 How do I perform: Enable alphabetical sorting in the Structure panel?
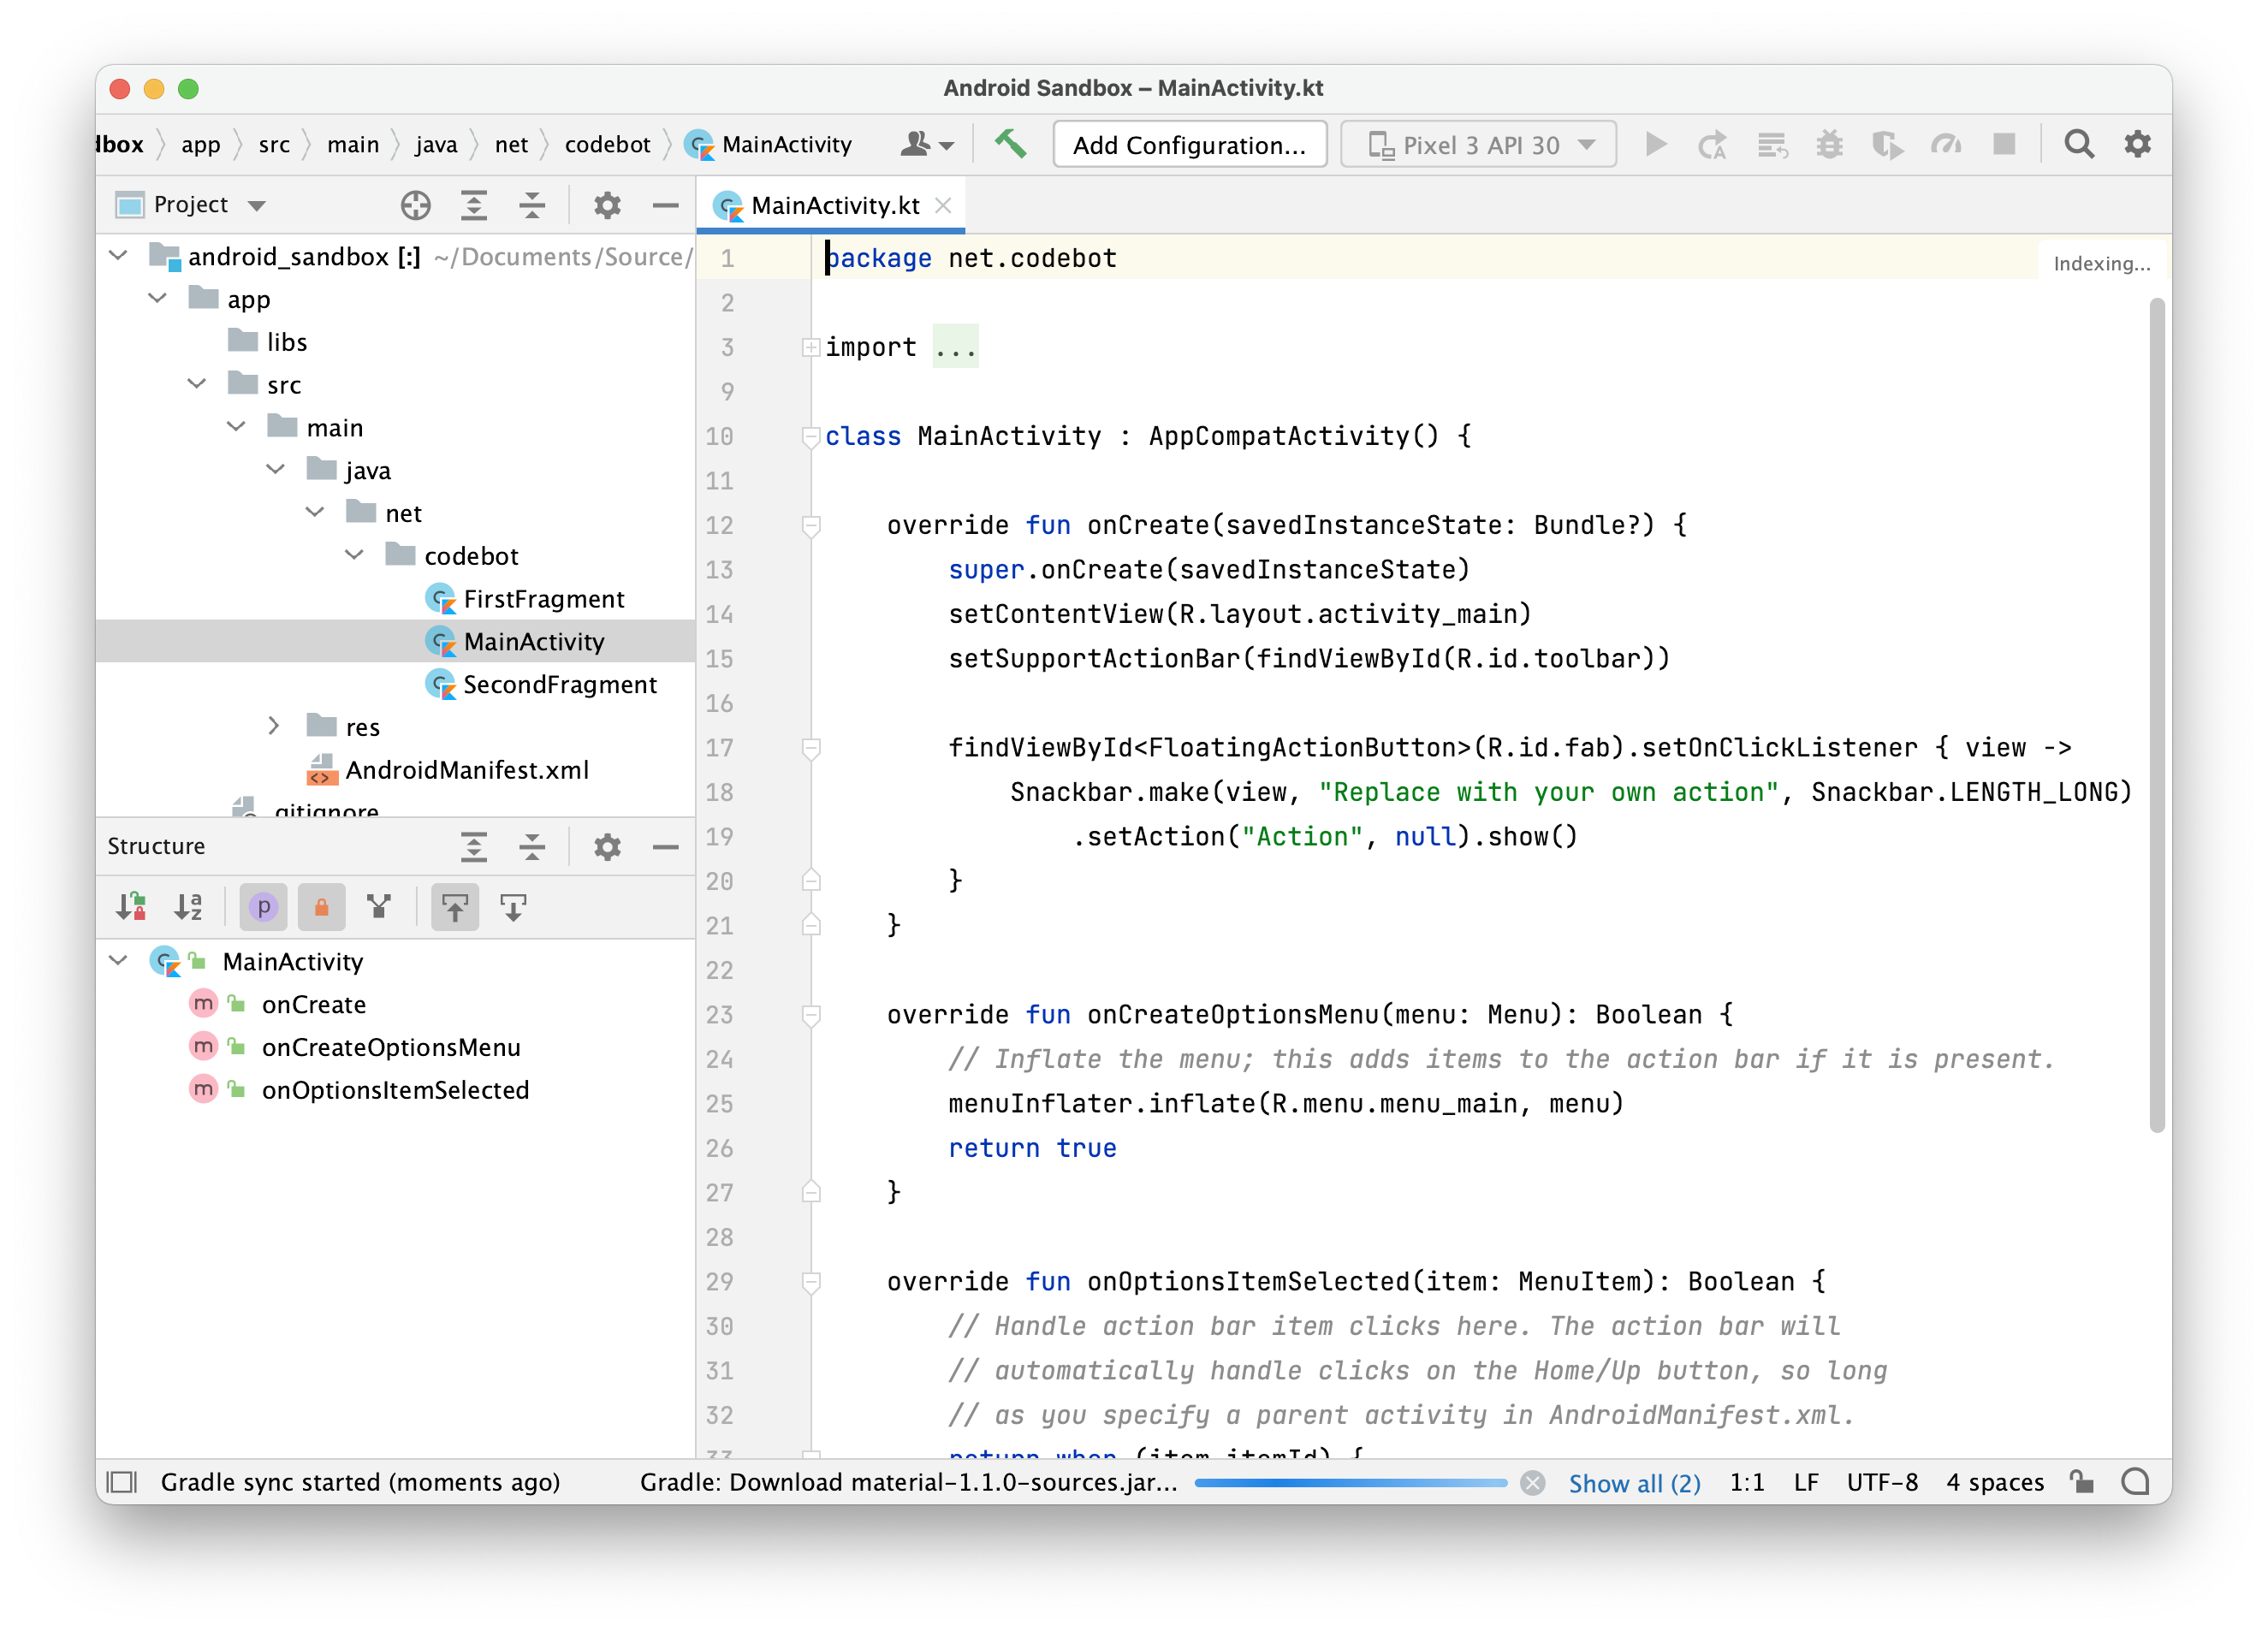188,906
